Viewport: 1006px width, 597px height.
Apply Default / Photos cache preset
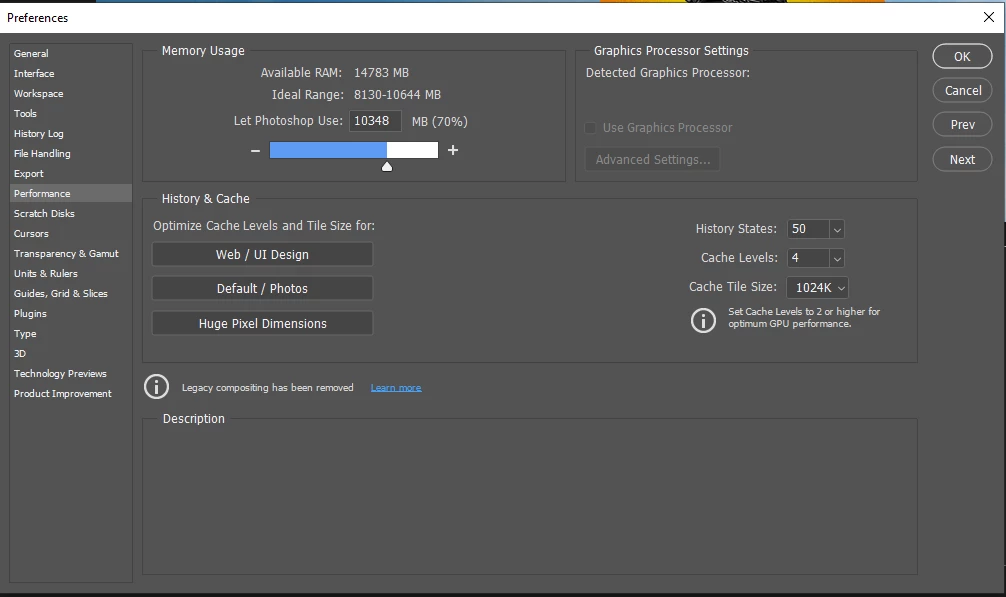pos(262,288)
